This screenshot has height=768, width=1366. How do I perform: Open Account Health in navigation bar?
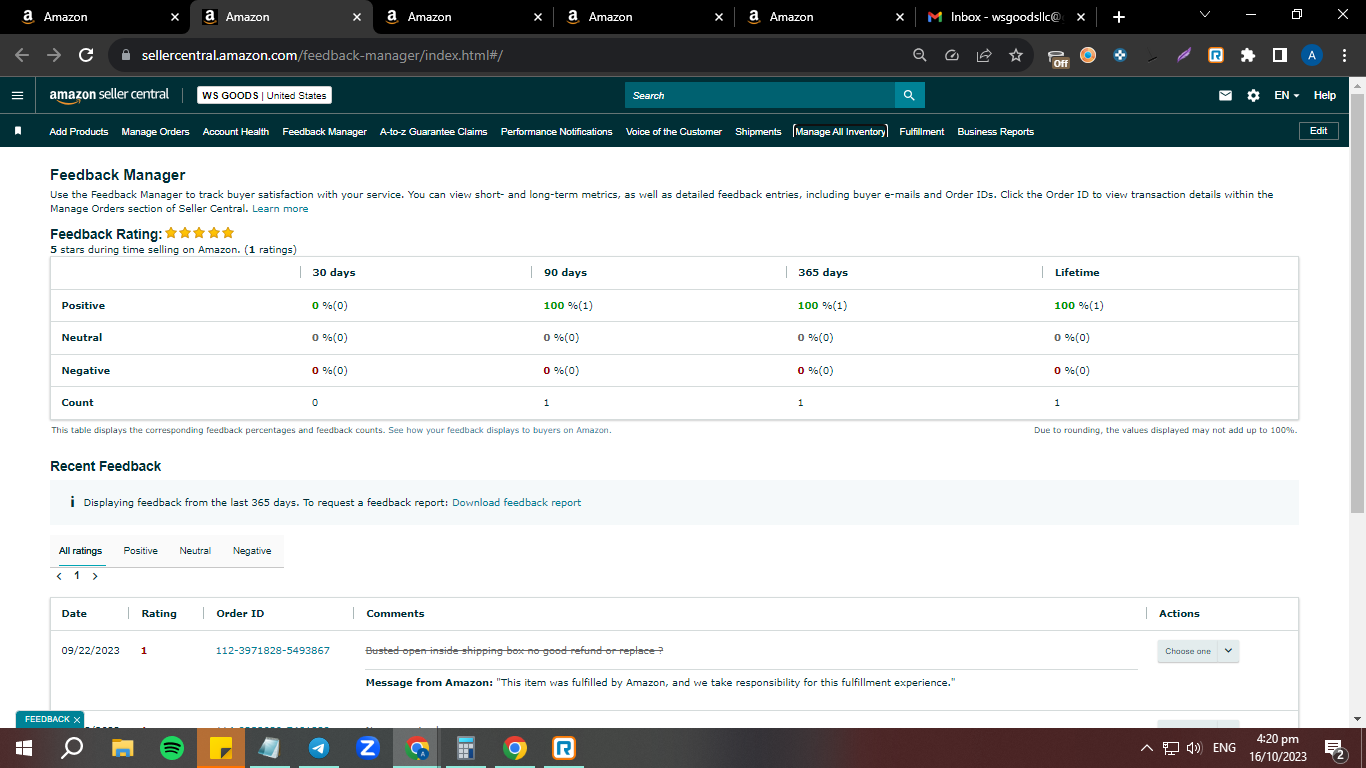pyautogui.click(x=236, y=132)
